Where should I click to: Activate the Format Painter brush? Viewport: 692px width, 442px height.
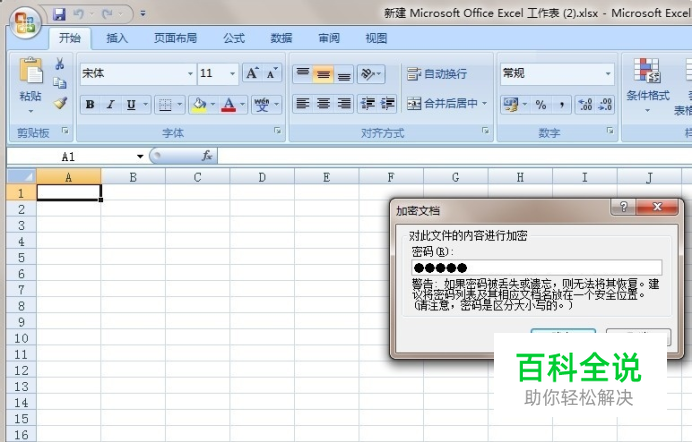[60, 103]
